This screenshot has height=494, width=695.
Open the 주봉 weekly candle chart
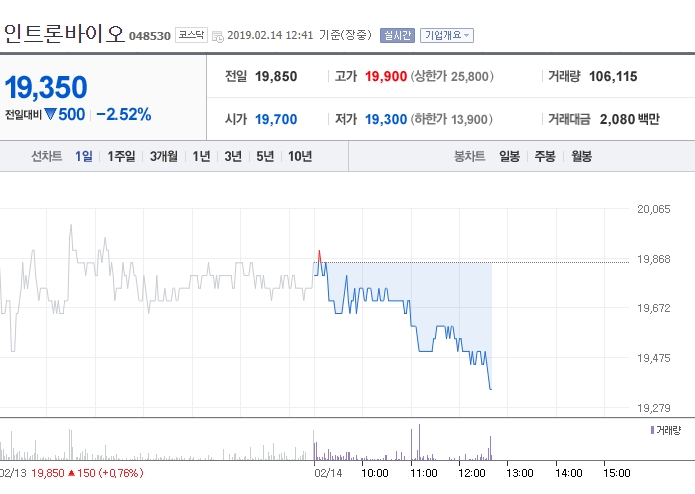(x=545, y=156)
